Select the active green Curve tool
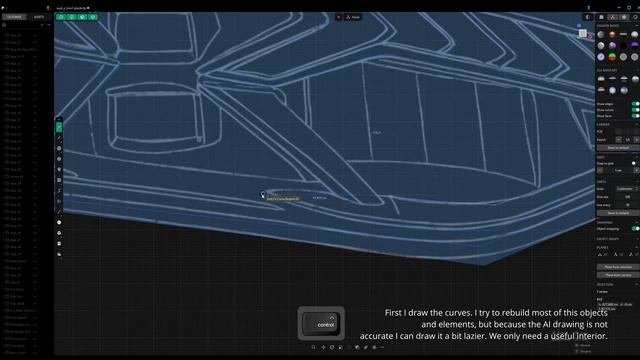Viewport: 640px width, 360px height. point(59,127)
